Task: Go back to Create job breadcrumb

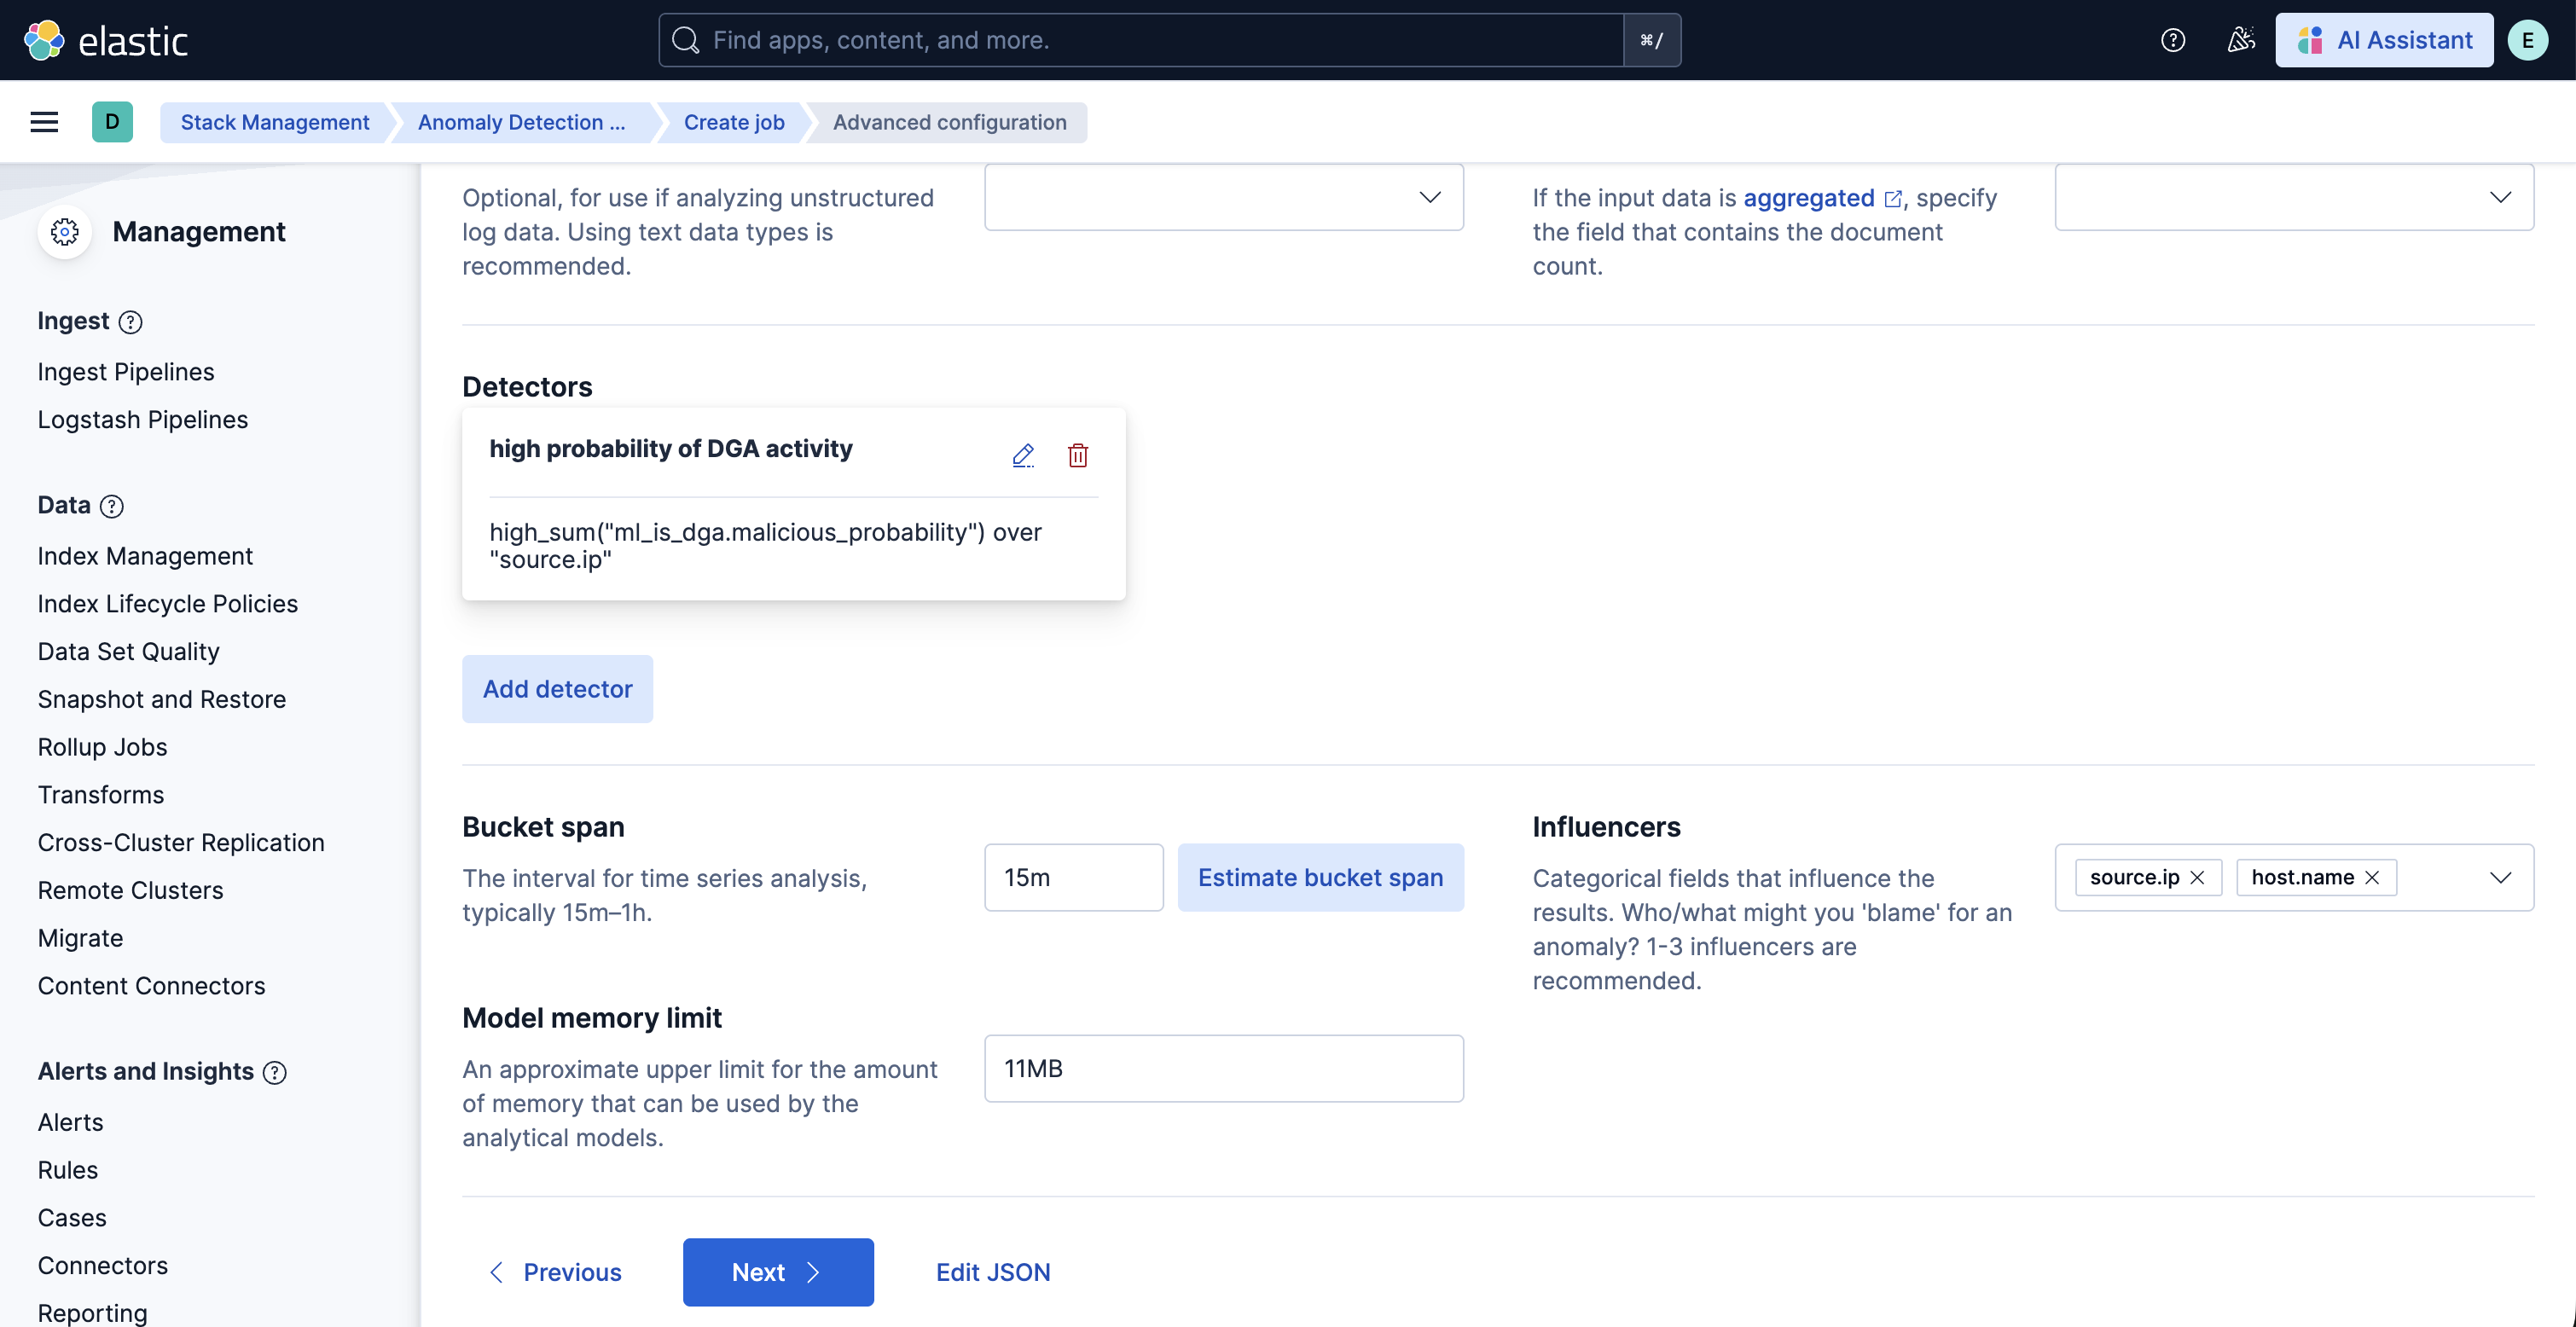Action: [x=733, y=121]
